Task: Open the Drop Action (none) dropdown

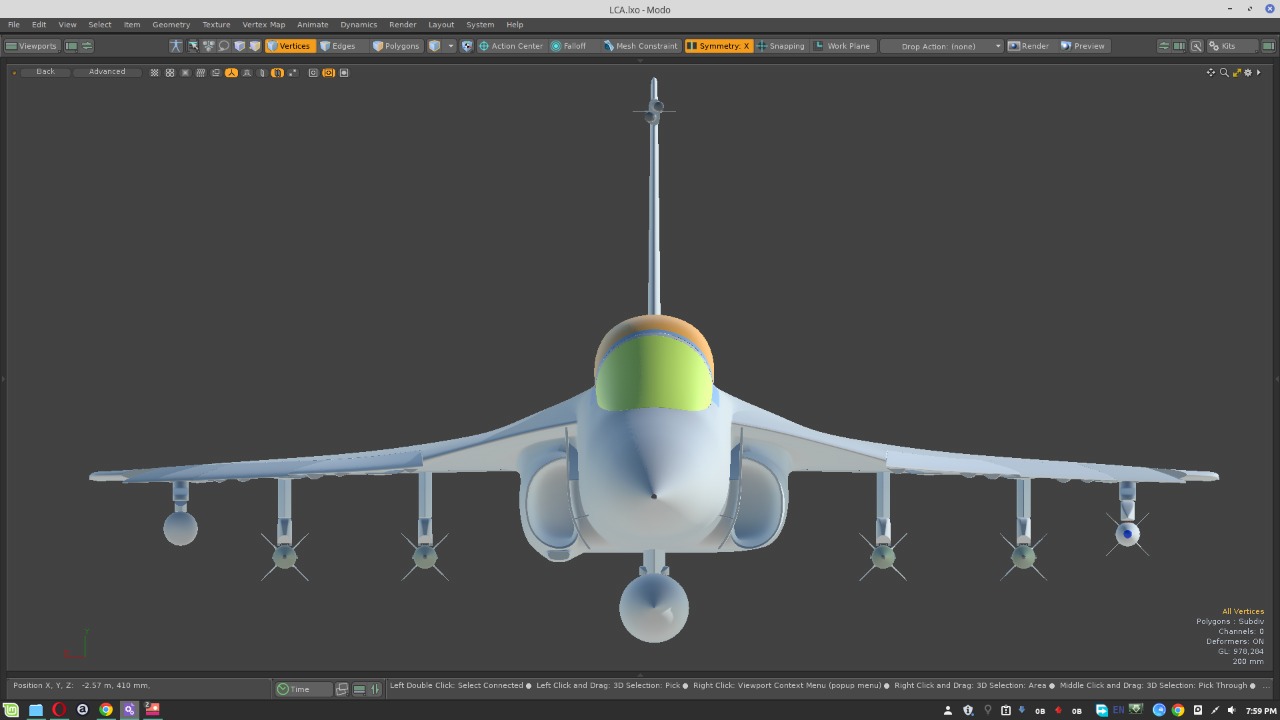Action: [941, 46]
